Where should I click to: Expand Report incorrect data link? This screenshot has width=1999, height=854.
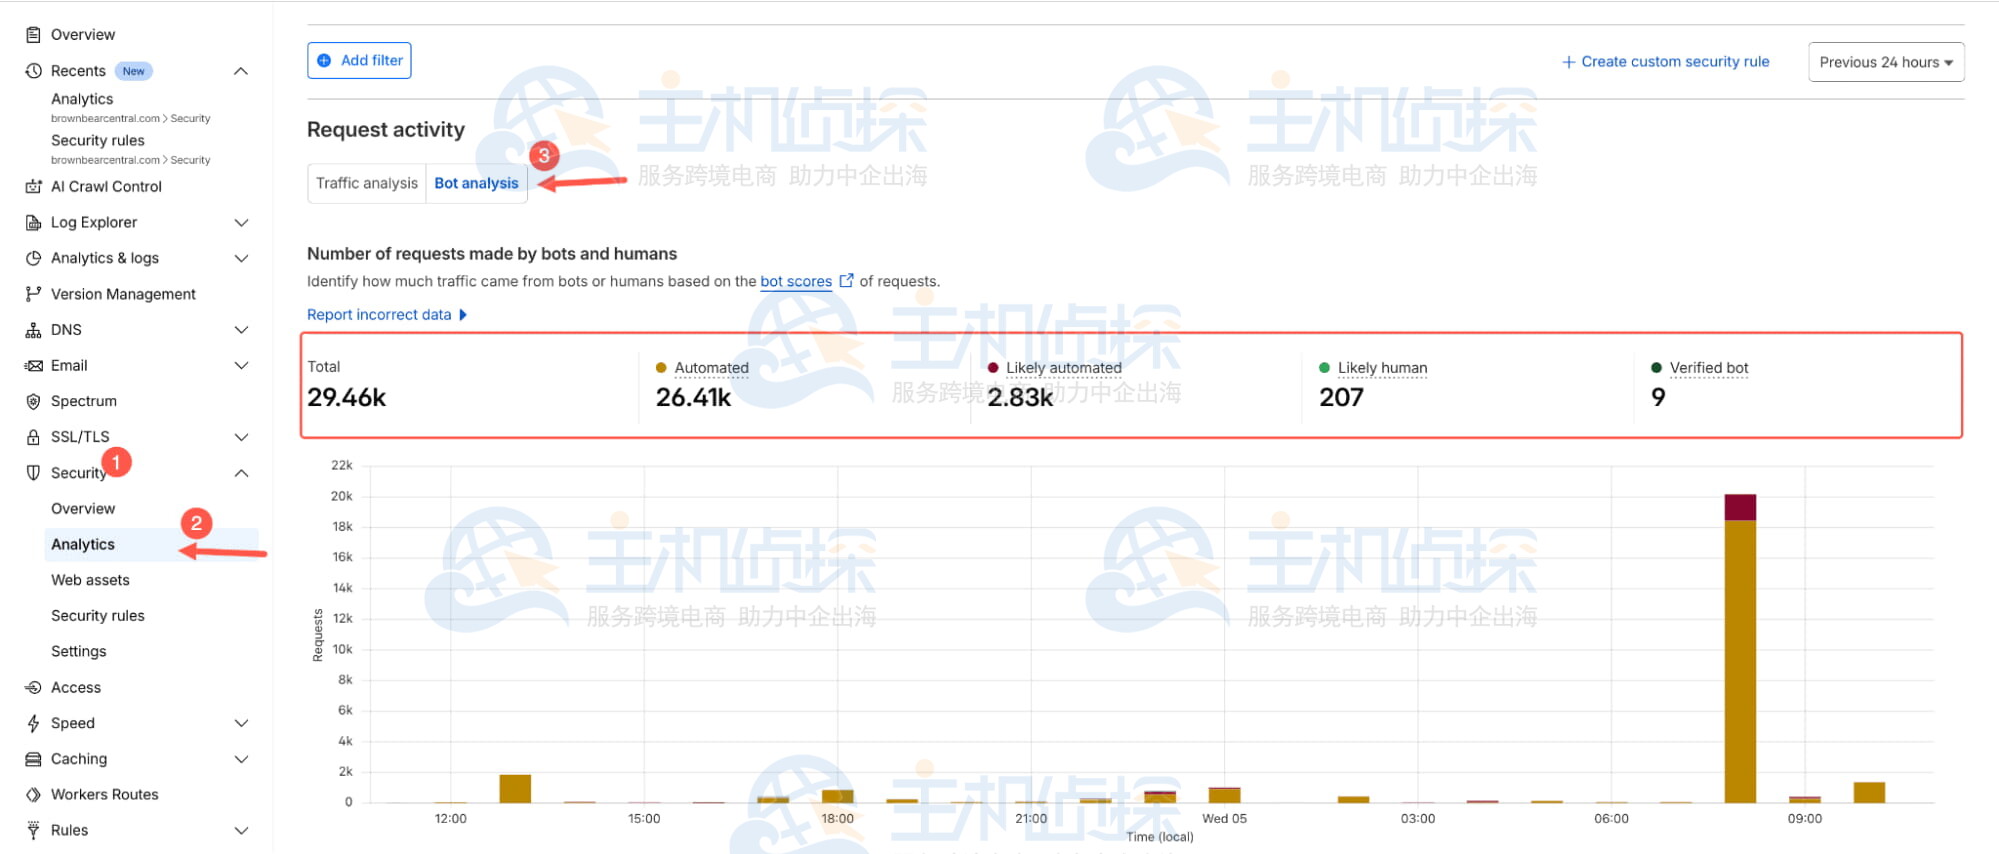[x=386, y=315]
